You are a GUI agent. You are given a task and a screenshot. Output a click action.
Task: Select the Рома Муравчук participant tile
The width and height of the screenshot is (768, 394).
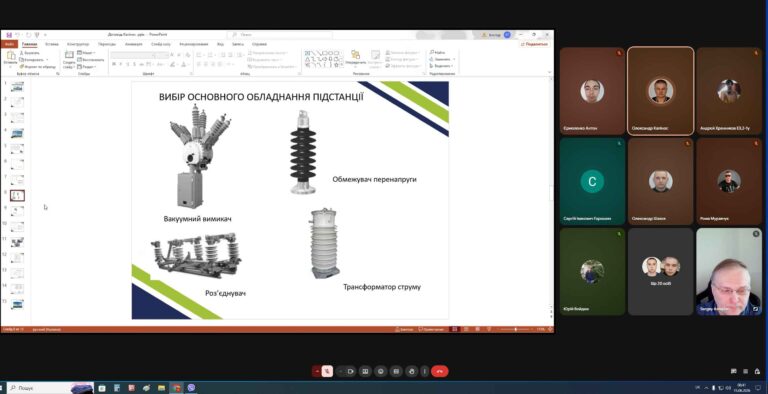(x=729, y=181)
